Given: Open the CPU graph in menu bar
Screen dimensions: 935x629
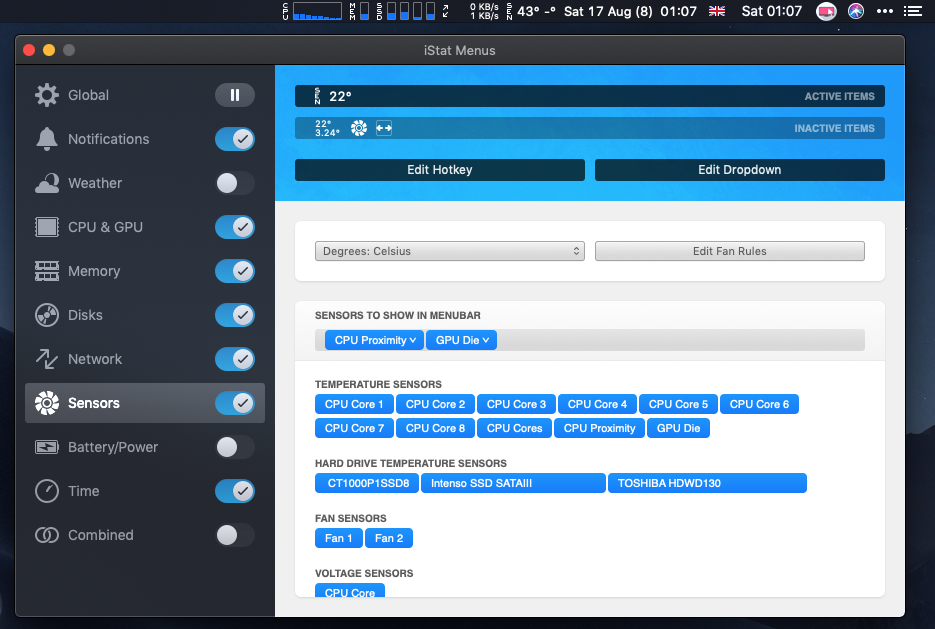Looking at the screenshot, I should pyautogui.click(x=312, y=11).
